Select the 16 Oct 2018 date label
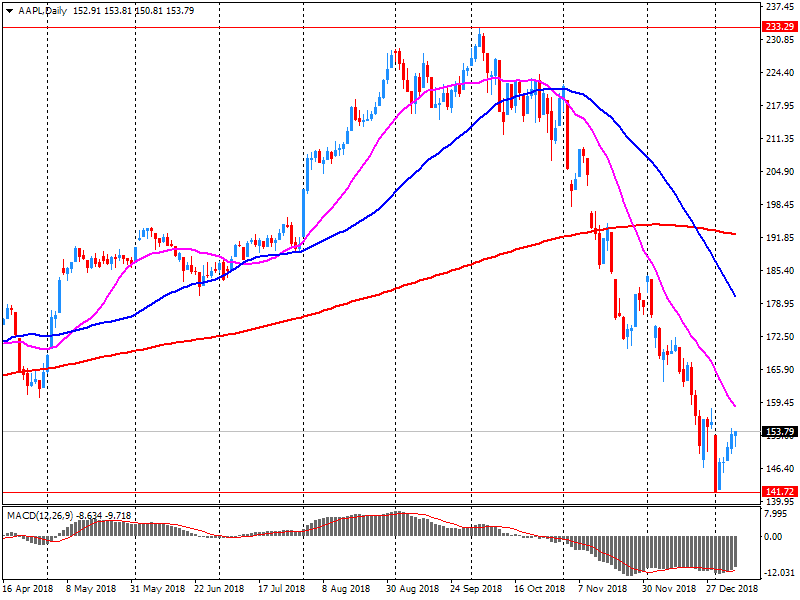800x600 pixels. [x=540, y=589]
